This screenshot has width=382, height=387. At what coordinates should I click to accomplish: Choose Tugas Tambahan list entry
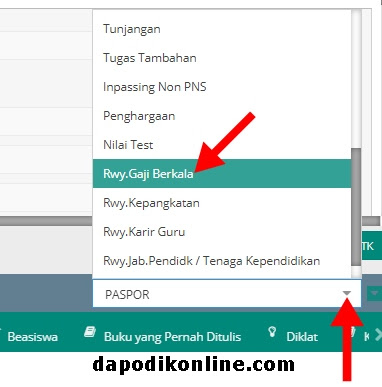pyautogui.click(x=222, y=58)
